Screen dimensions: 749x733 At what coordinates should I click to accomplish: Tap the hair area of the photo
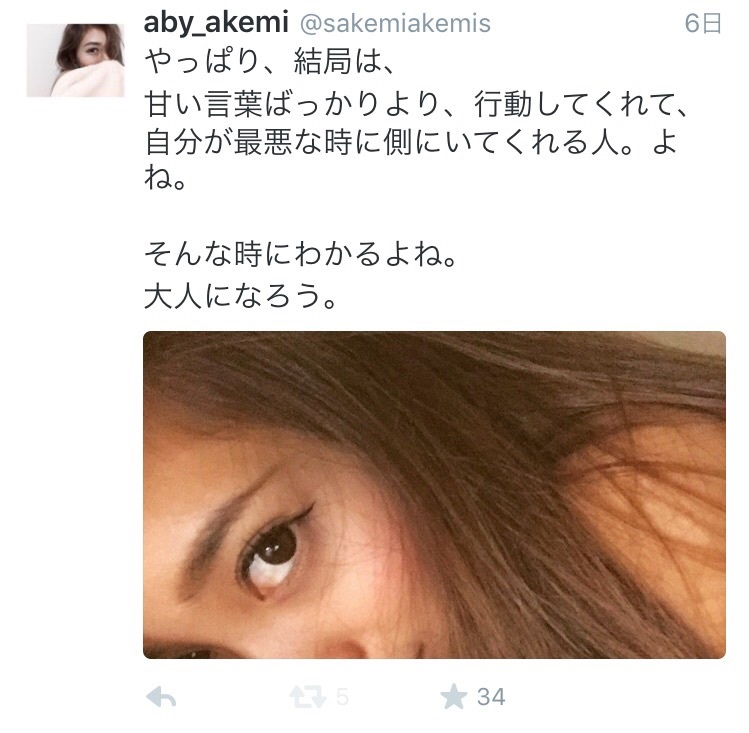tap(525, 430)
